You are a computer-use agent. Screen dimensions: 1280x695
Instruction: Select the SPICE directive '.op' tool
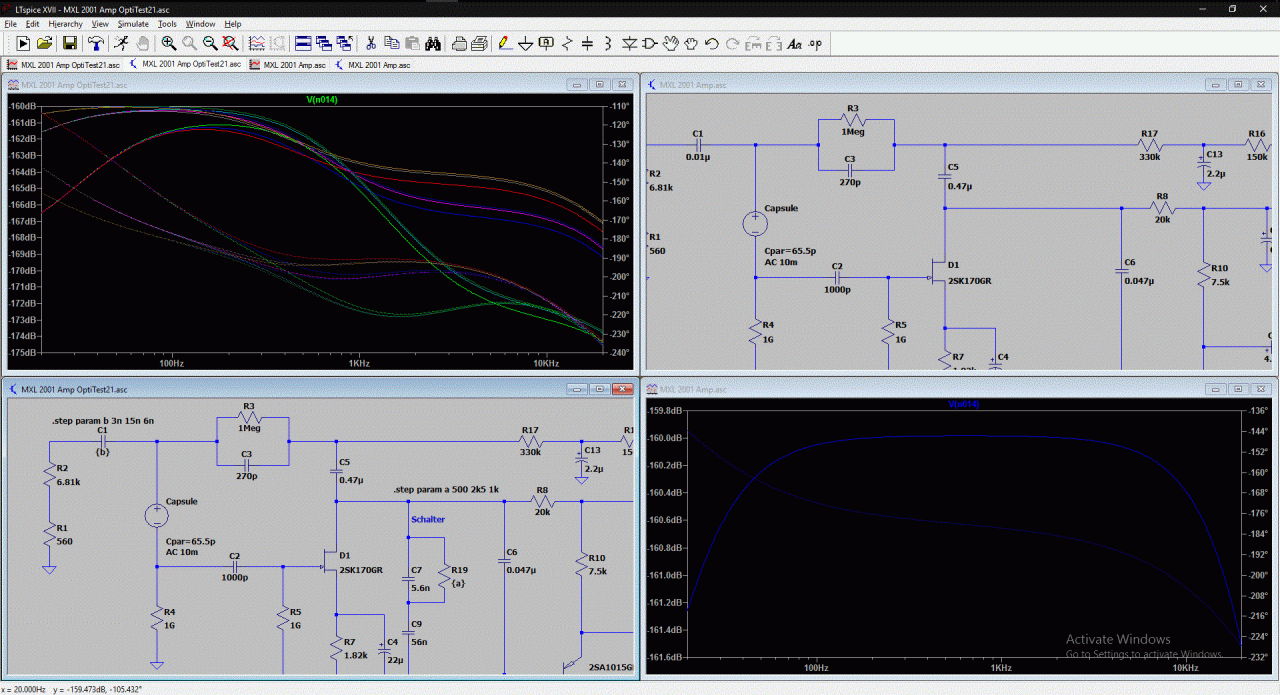point(816,43)
